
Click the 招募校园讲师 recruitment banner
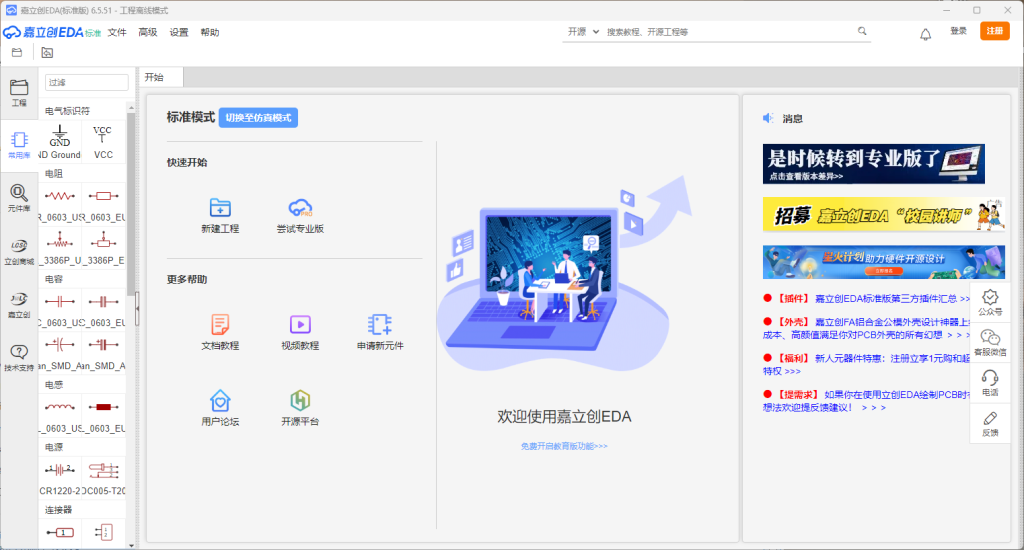point(884,214)
